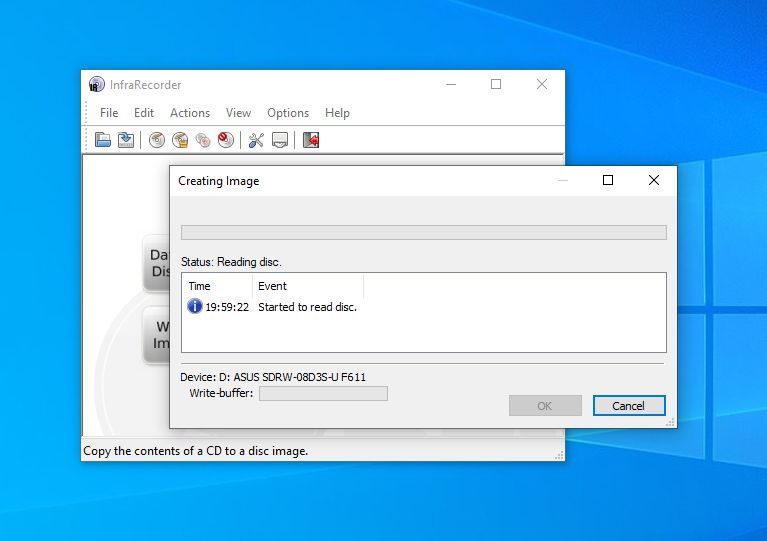Click the Save project toolbar icon
The height and width of the screenshot is (541, 767).
click(x=126, y=140)
